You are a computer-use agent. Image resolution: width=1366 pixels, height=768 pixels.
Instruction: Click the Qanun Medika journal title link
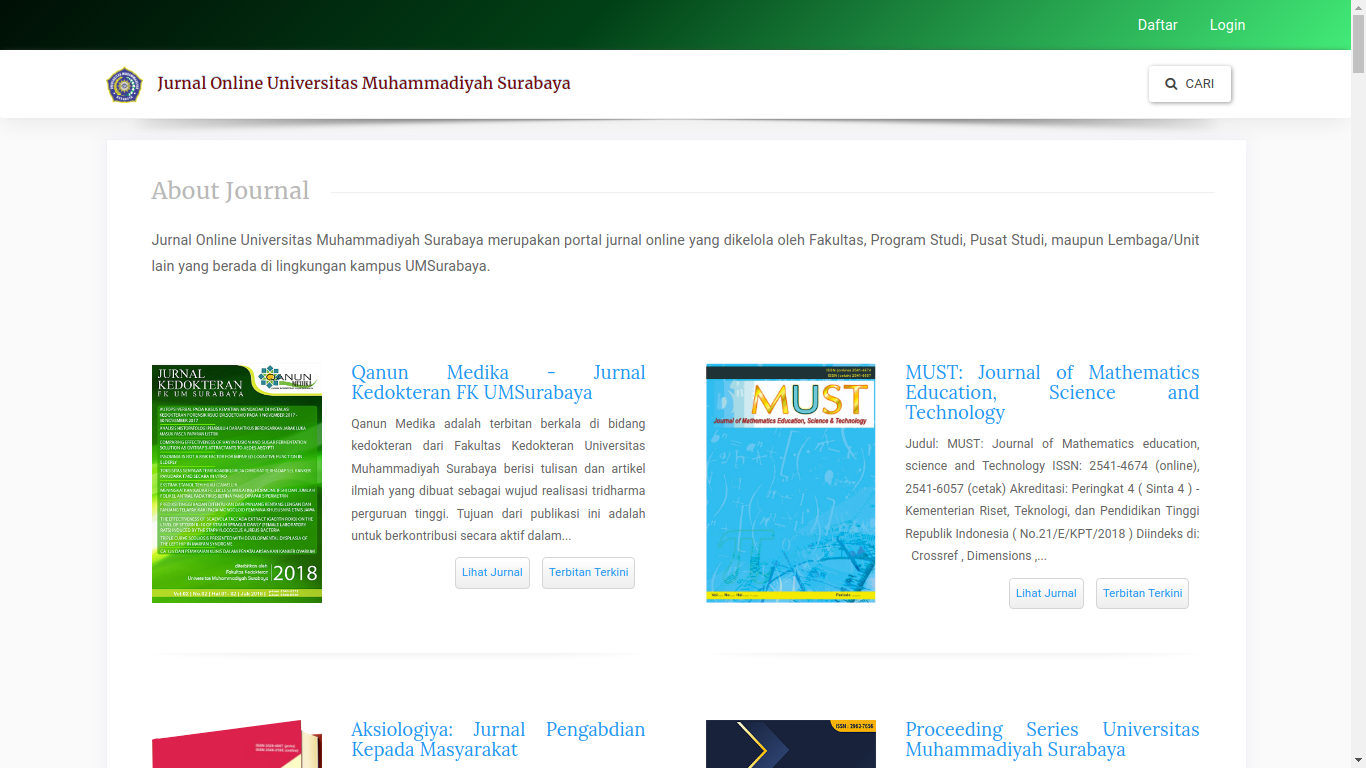point(498,382)
